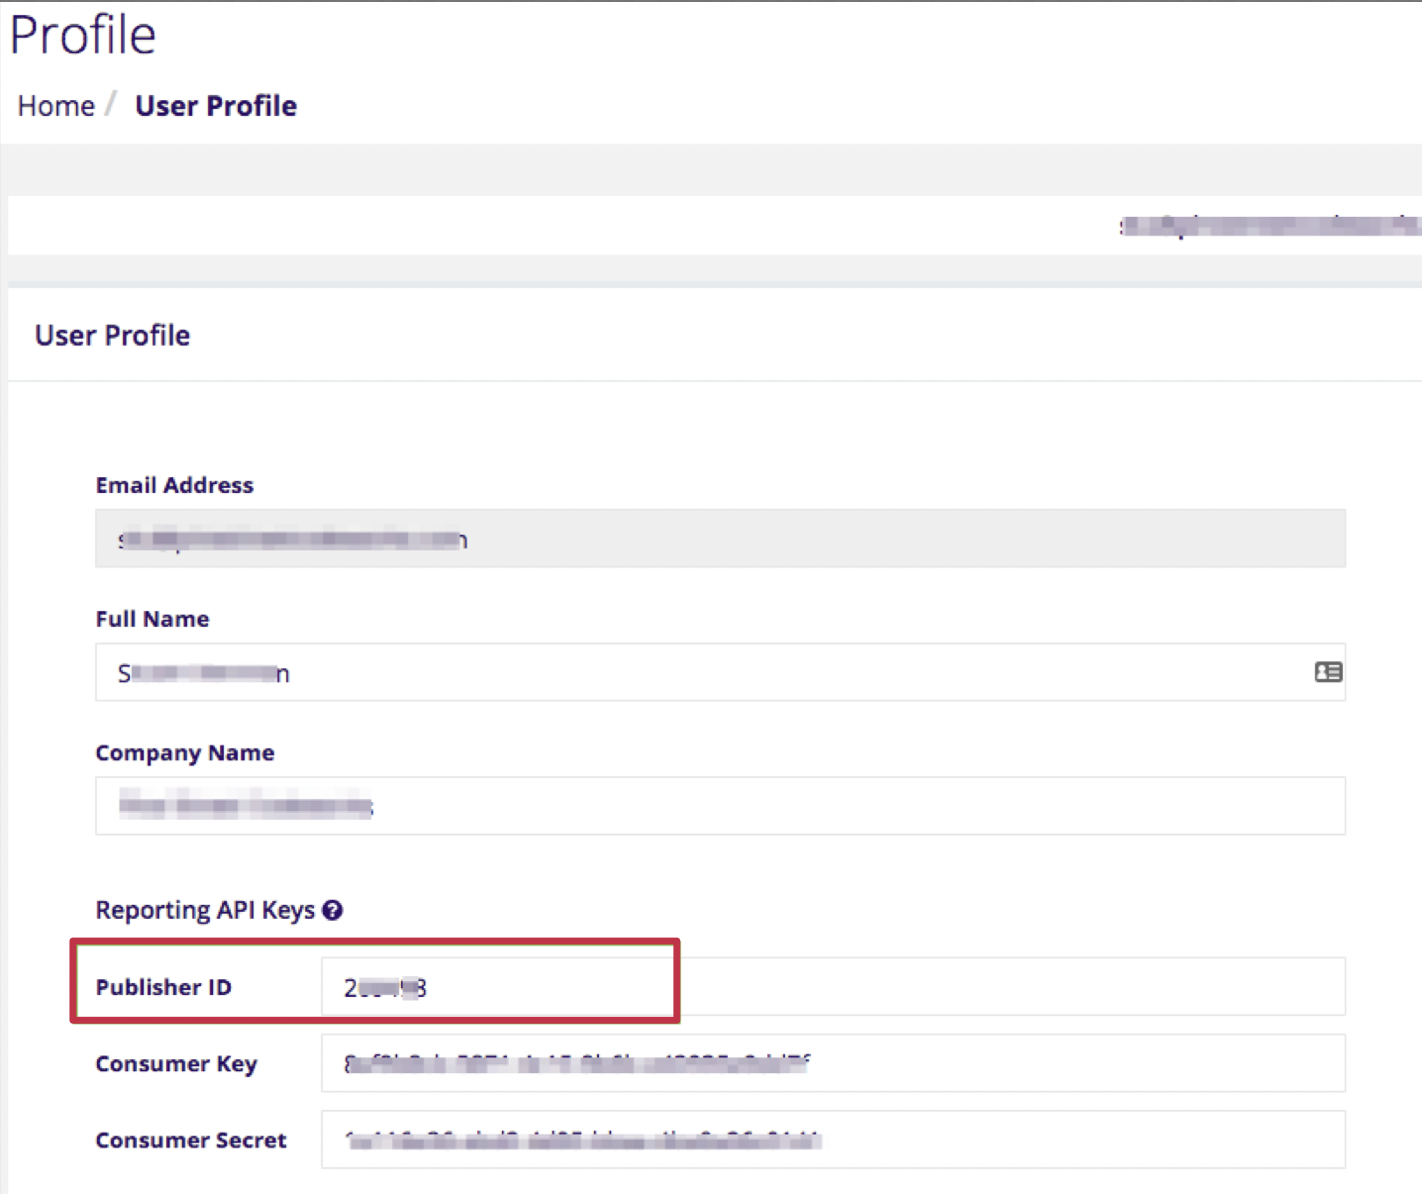Click the Email Address label
The height and width of the screenshot is (1194, 1422).
174,484
